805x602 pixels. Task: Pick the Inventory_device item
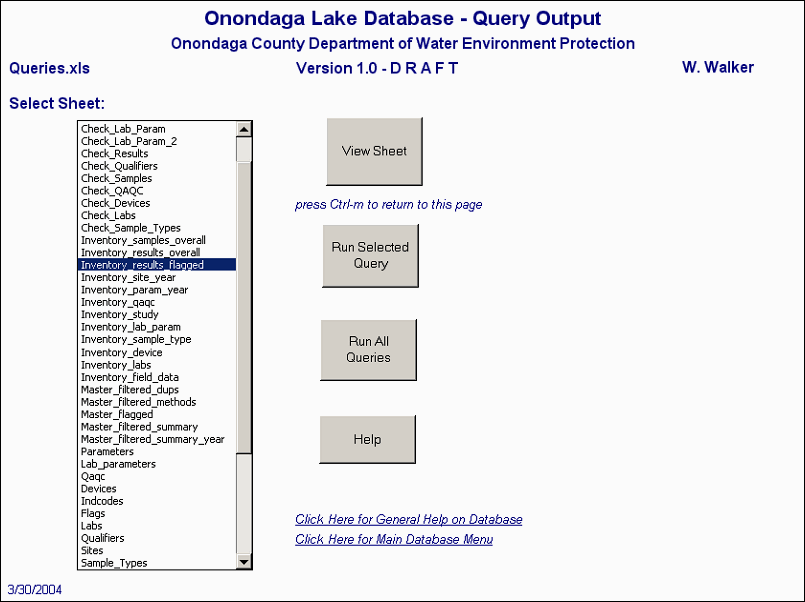coord(157,353)
